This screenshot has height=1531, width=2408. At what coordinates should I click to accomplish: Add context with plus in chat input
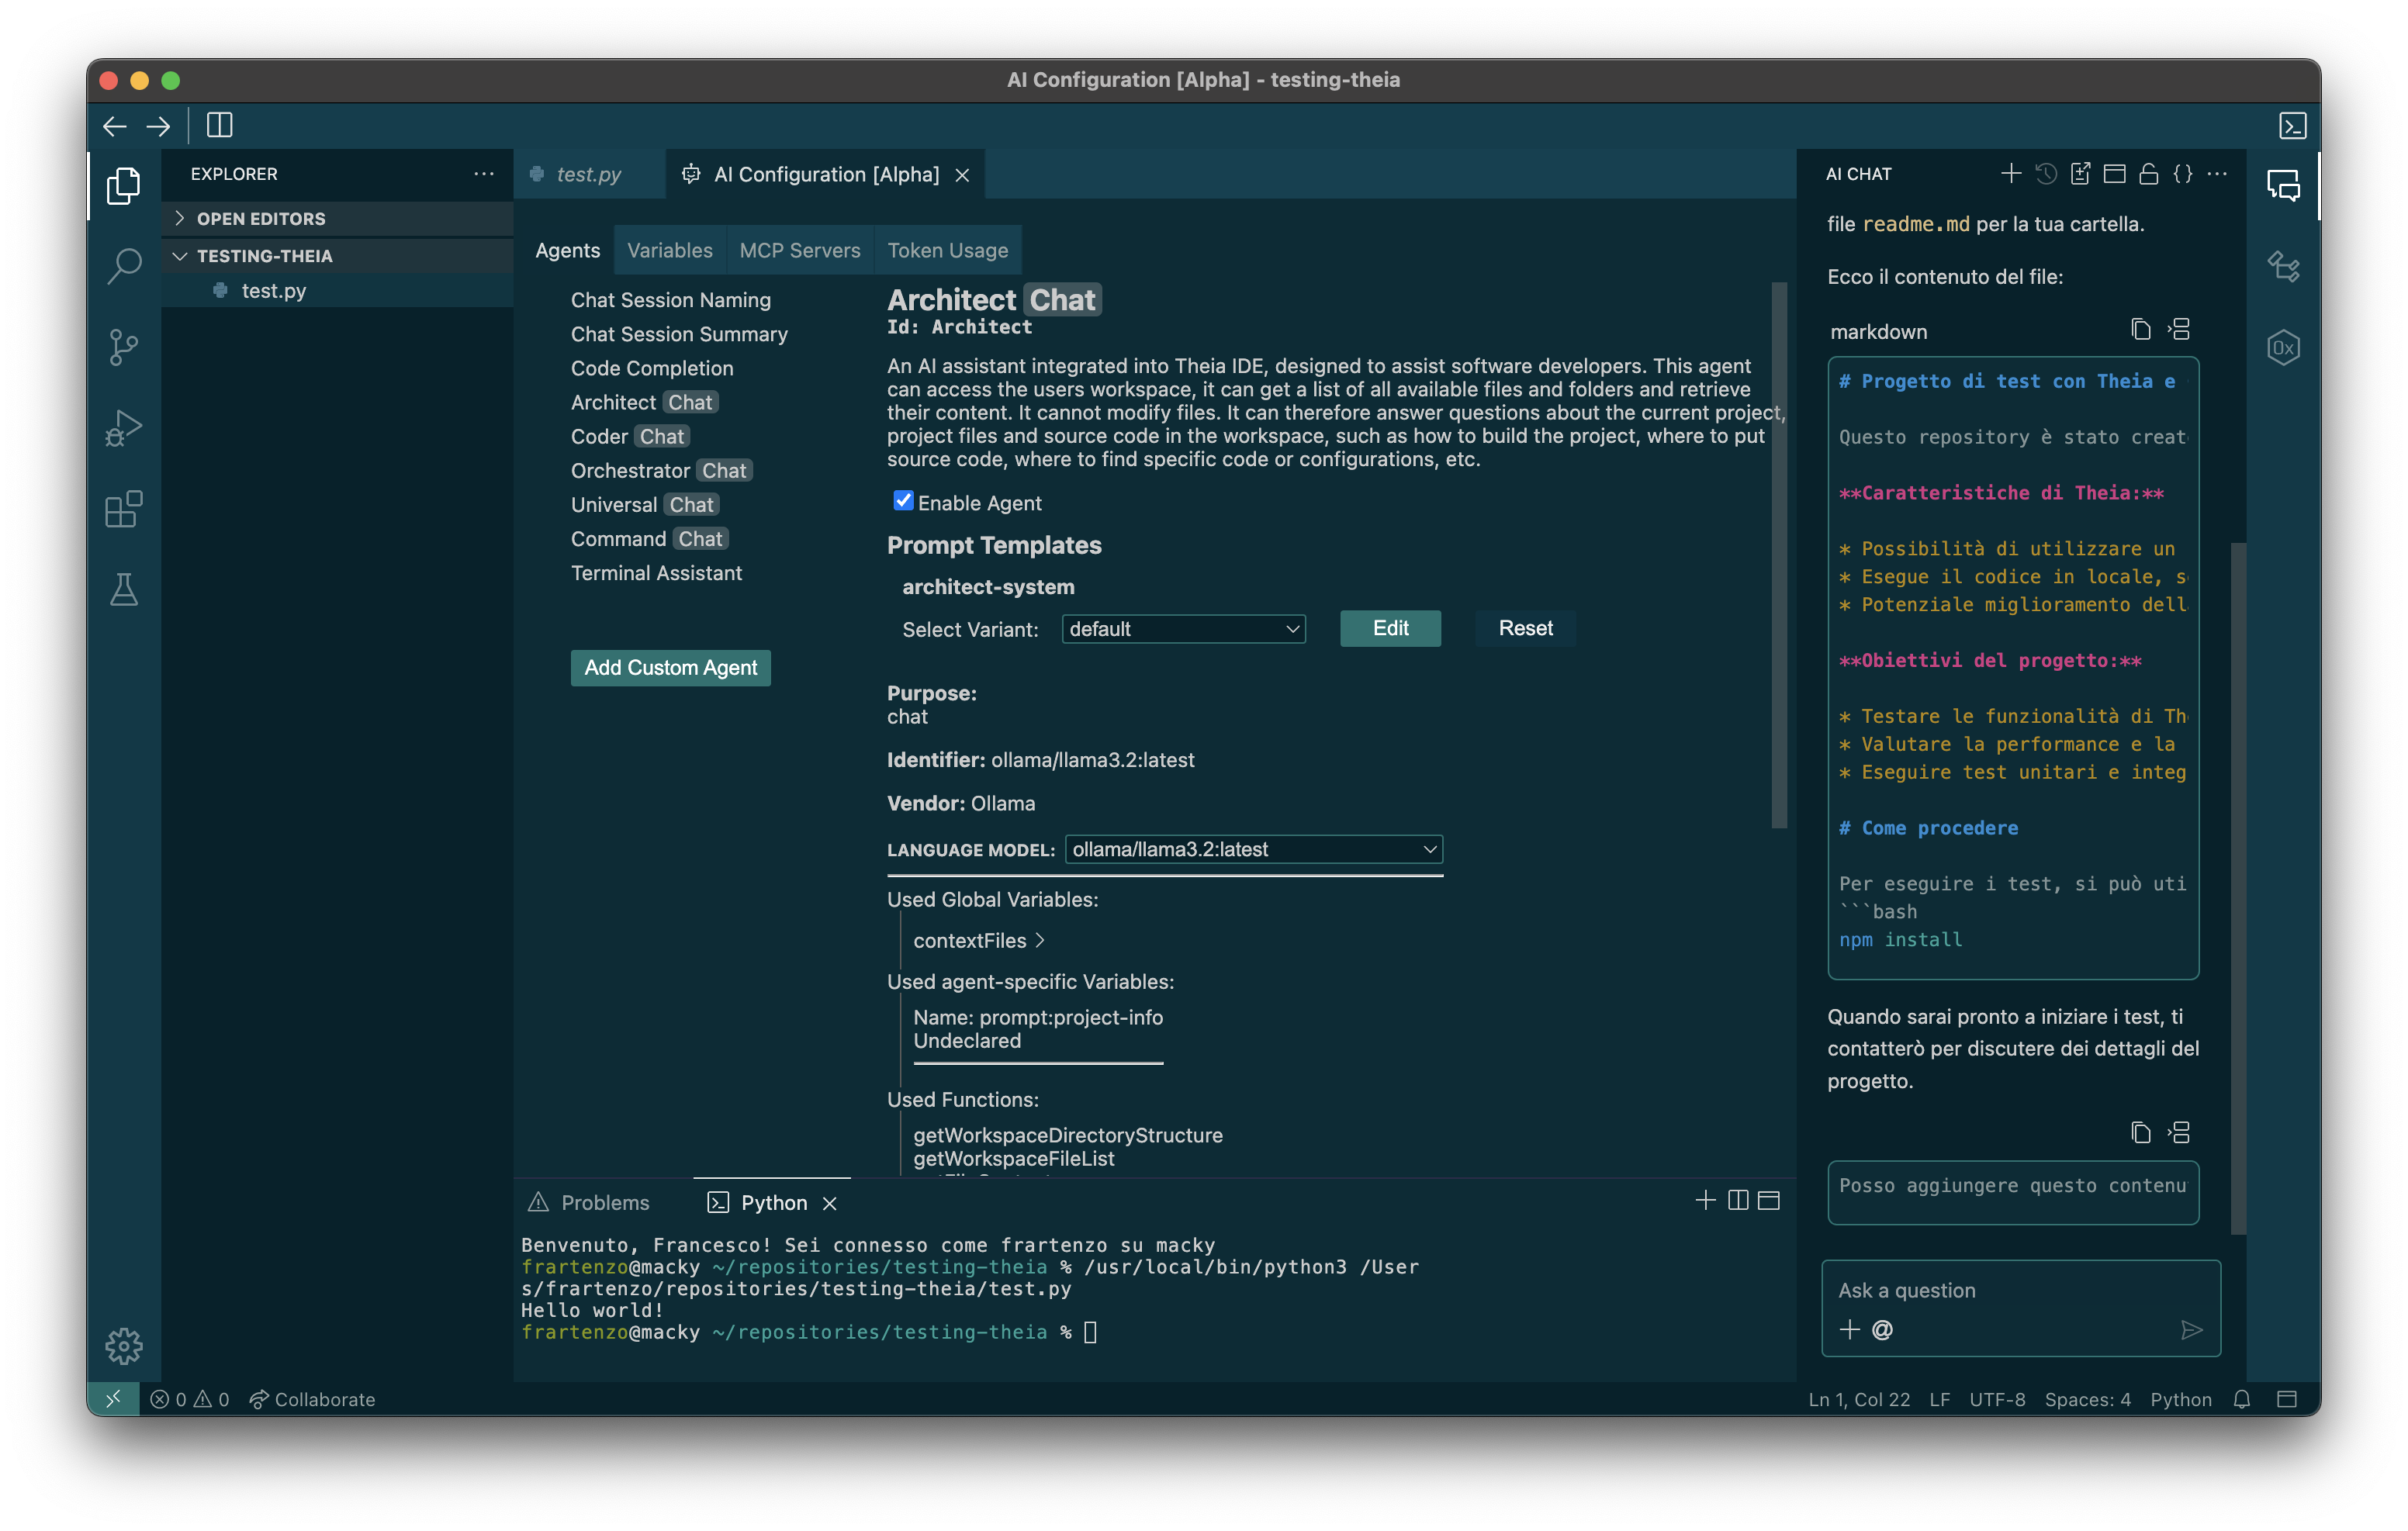point(1850,1330)
